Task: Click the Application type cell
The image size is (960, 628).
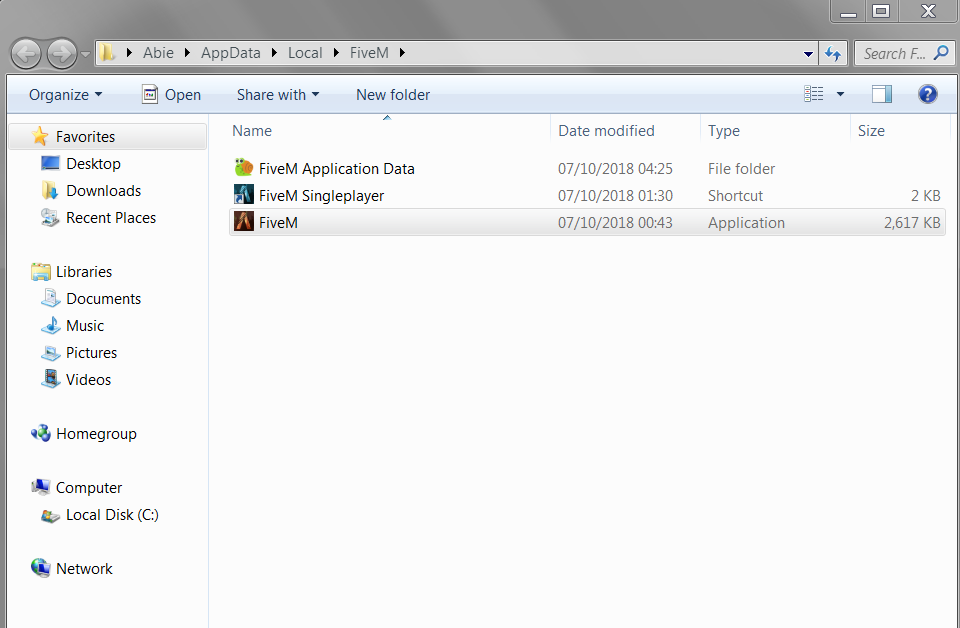Action: click(x=746, y=223)
